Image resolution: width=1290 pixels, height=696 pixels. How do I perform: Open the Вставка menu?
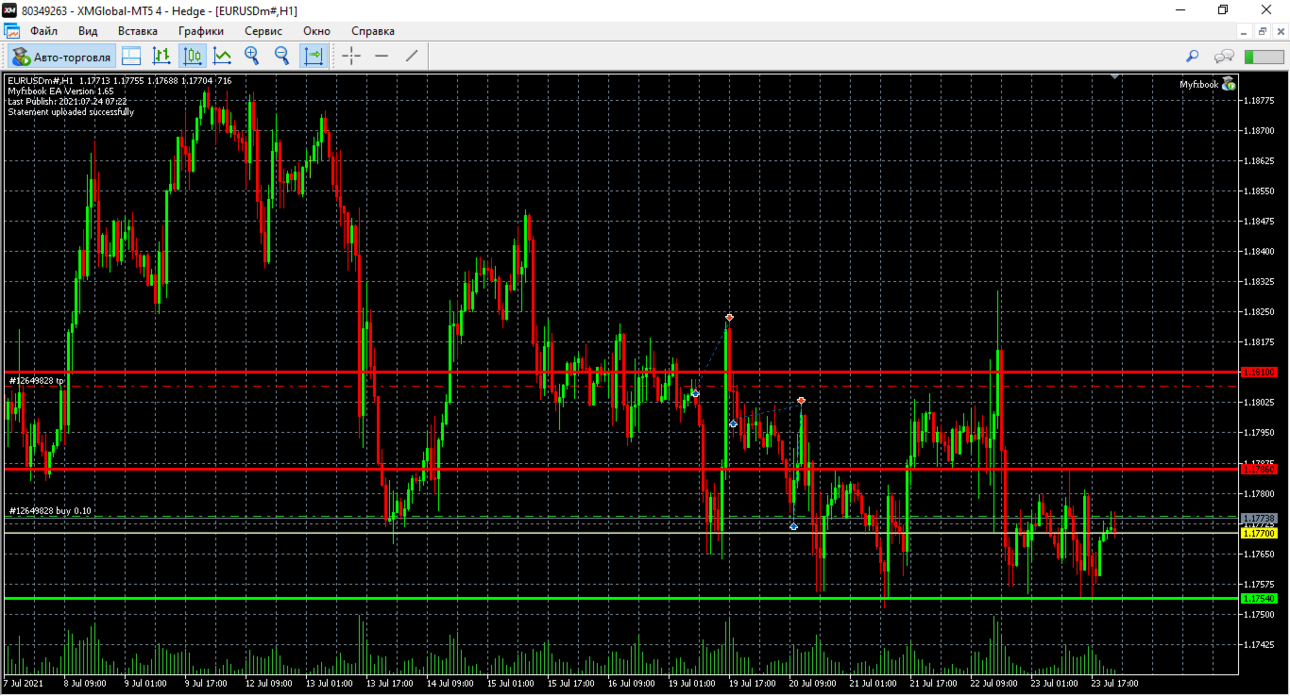[x=138, y=31]
